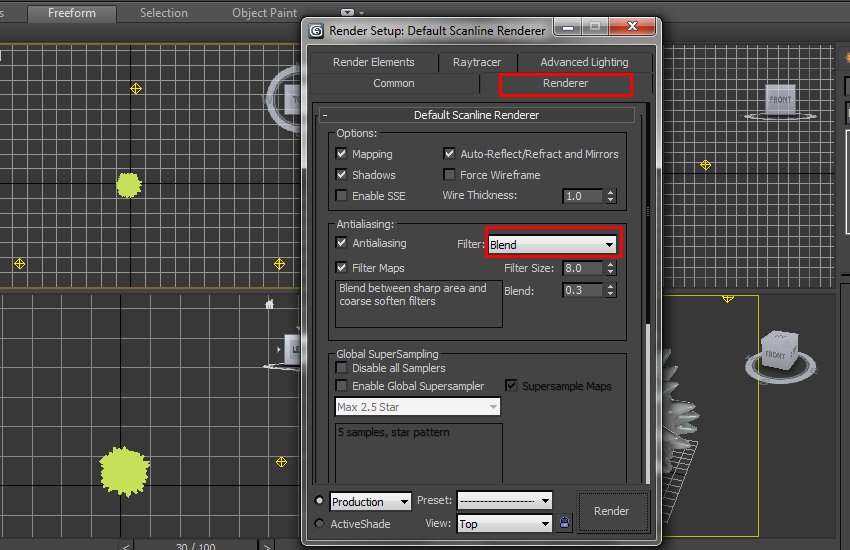Select the ActiveShade radio button

[x=319, y=523]
